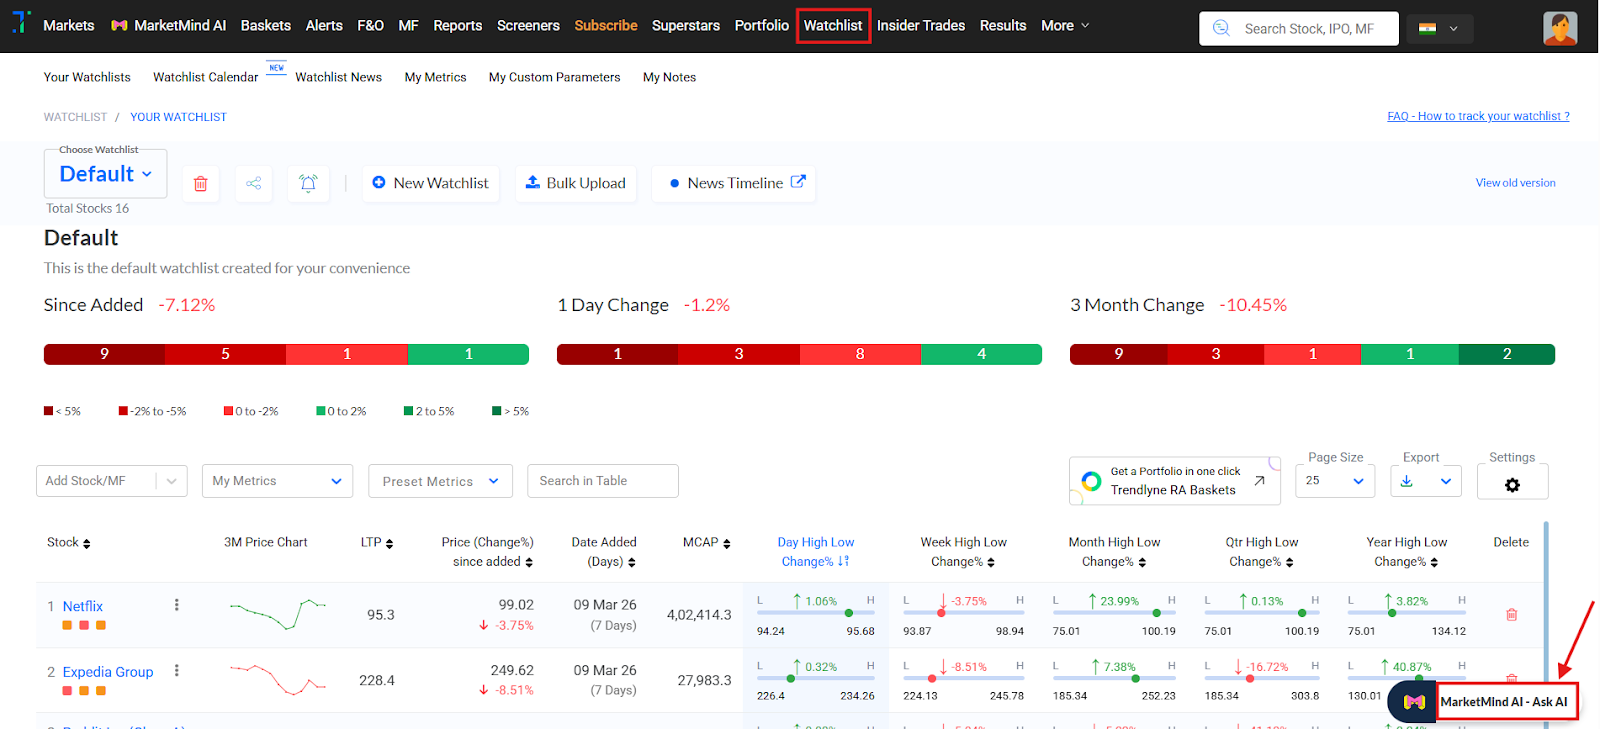Screen dimensions: 1600x729
Task: Click the Search Stock, IPO, MF field
Action: click(x=1298, y=29)
